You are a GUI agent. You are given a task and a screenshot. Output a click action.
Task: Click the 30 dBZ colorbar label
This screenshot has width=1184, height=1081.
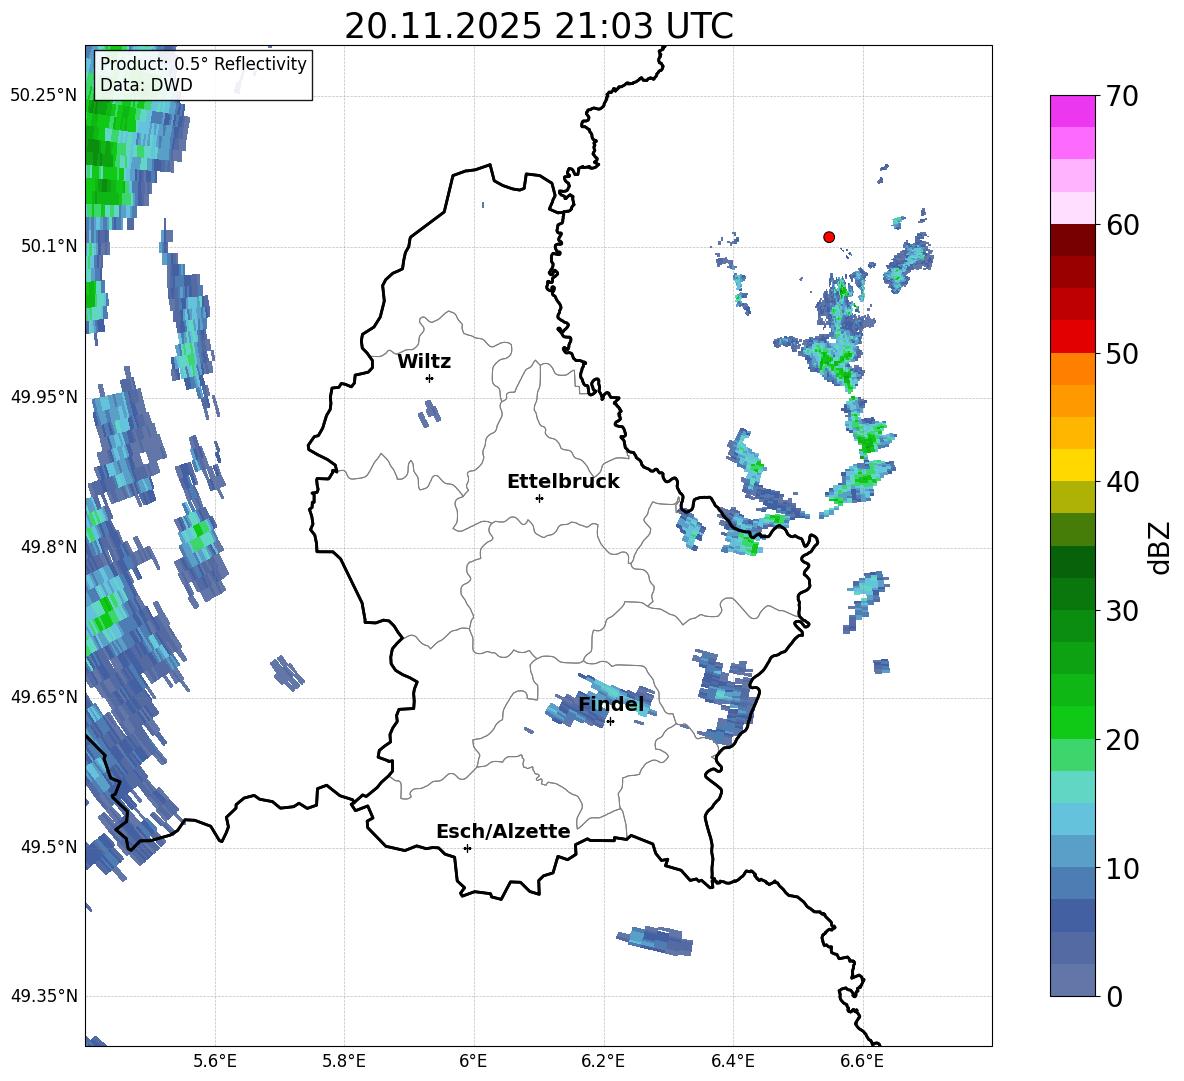tap(1121, 611)
